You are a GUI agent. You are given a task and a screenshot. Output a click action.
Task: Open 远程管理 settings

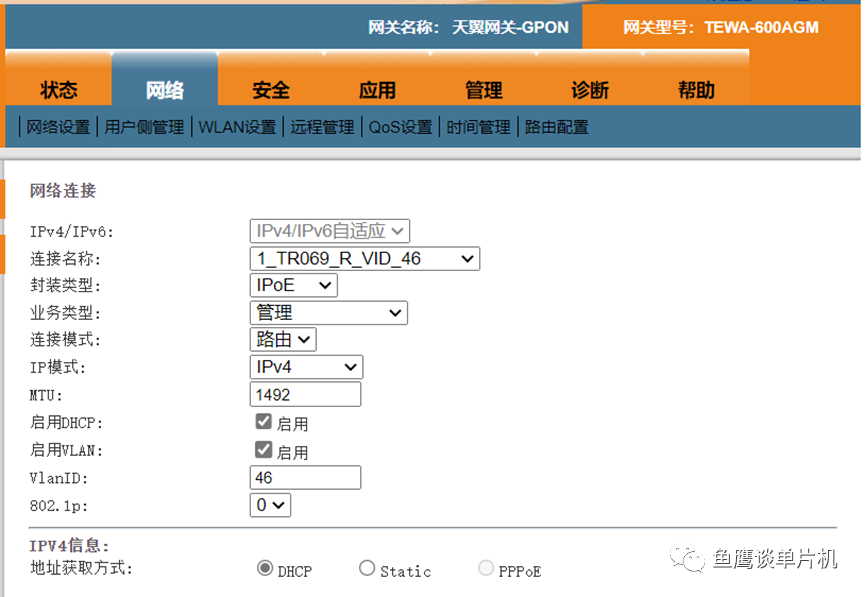click(322, 127)
